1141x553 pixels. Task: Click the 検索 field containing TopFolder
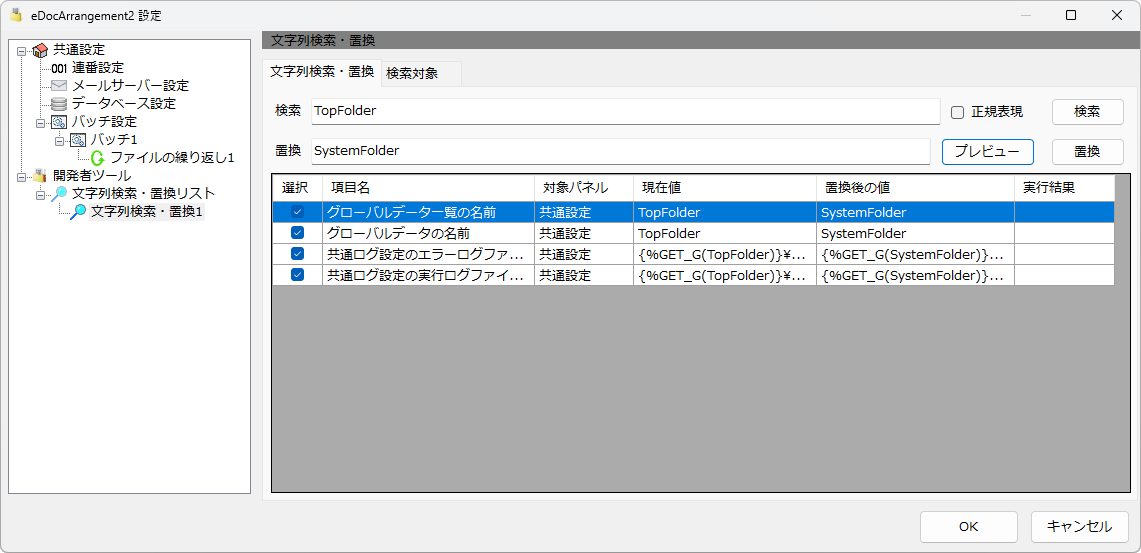[626, 111]
